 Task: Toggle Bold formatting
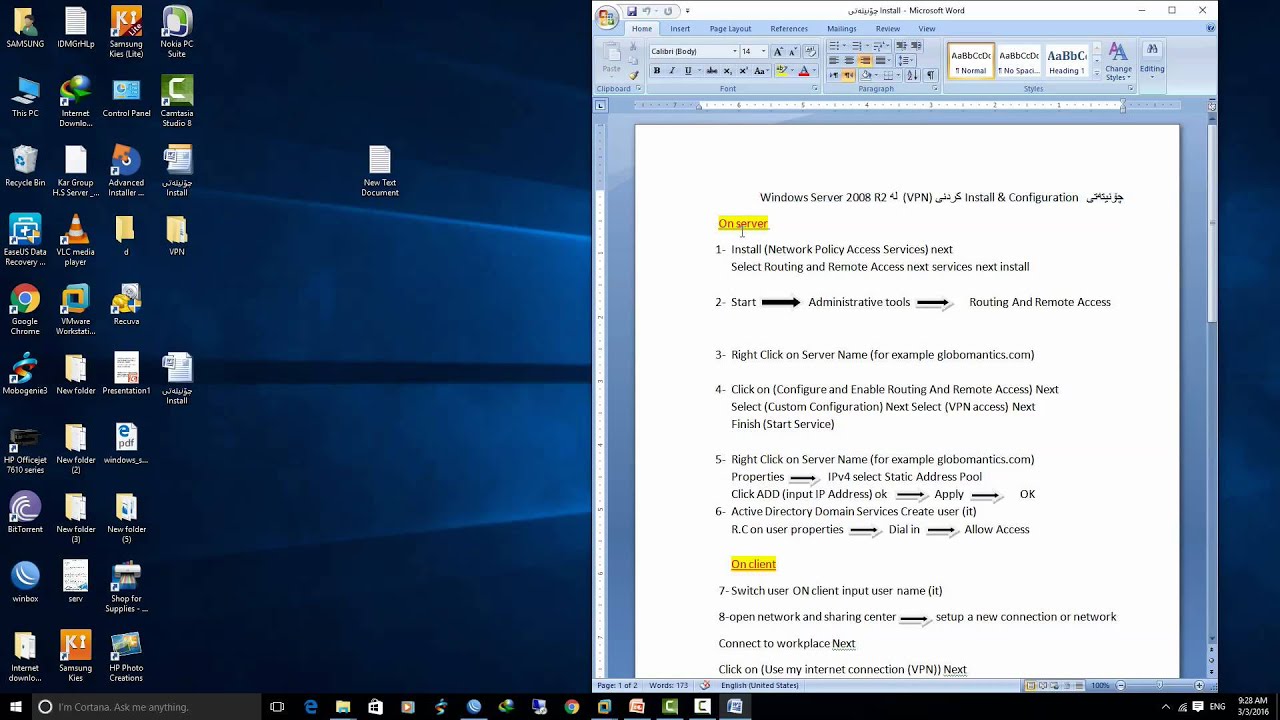657,71
